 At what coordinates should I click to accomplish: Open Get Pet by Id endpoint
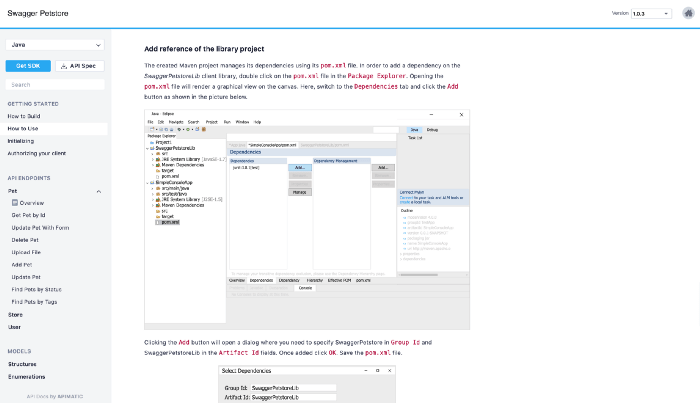pyautogui.click(x=29, y=215)
